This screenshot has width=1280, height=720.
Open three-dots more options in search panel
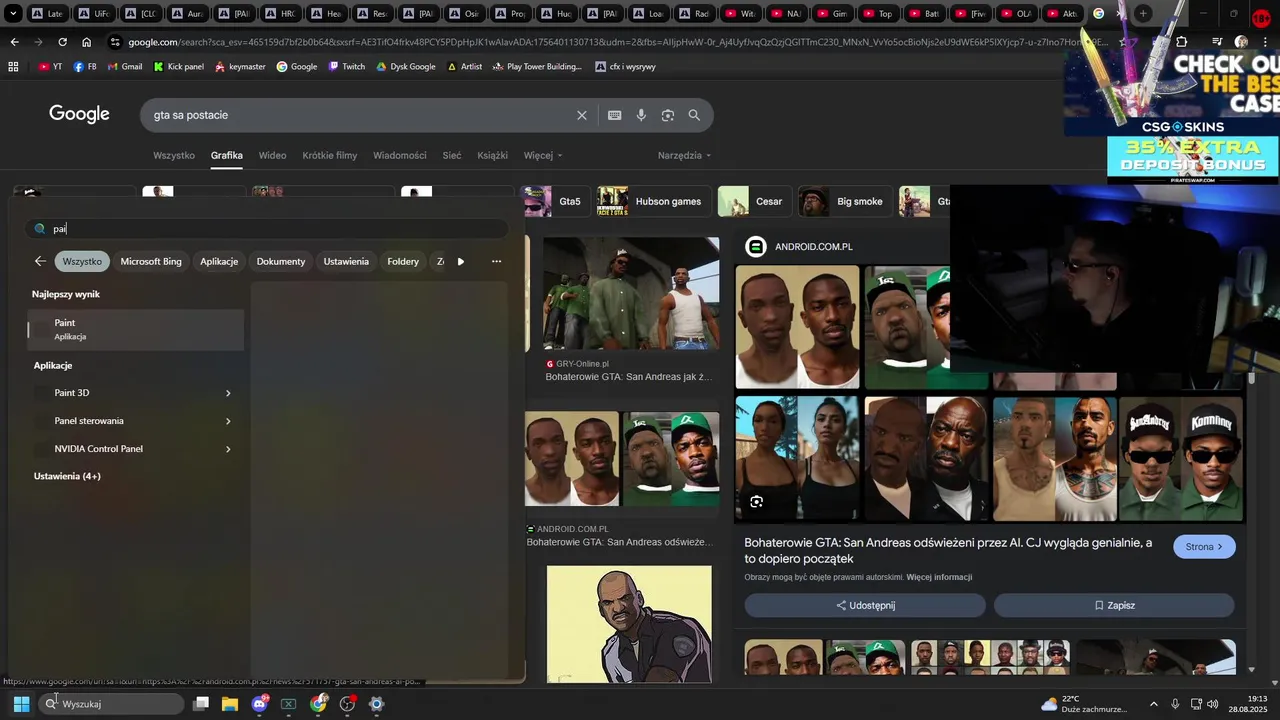point(496,261)
